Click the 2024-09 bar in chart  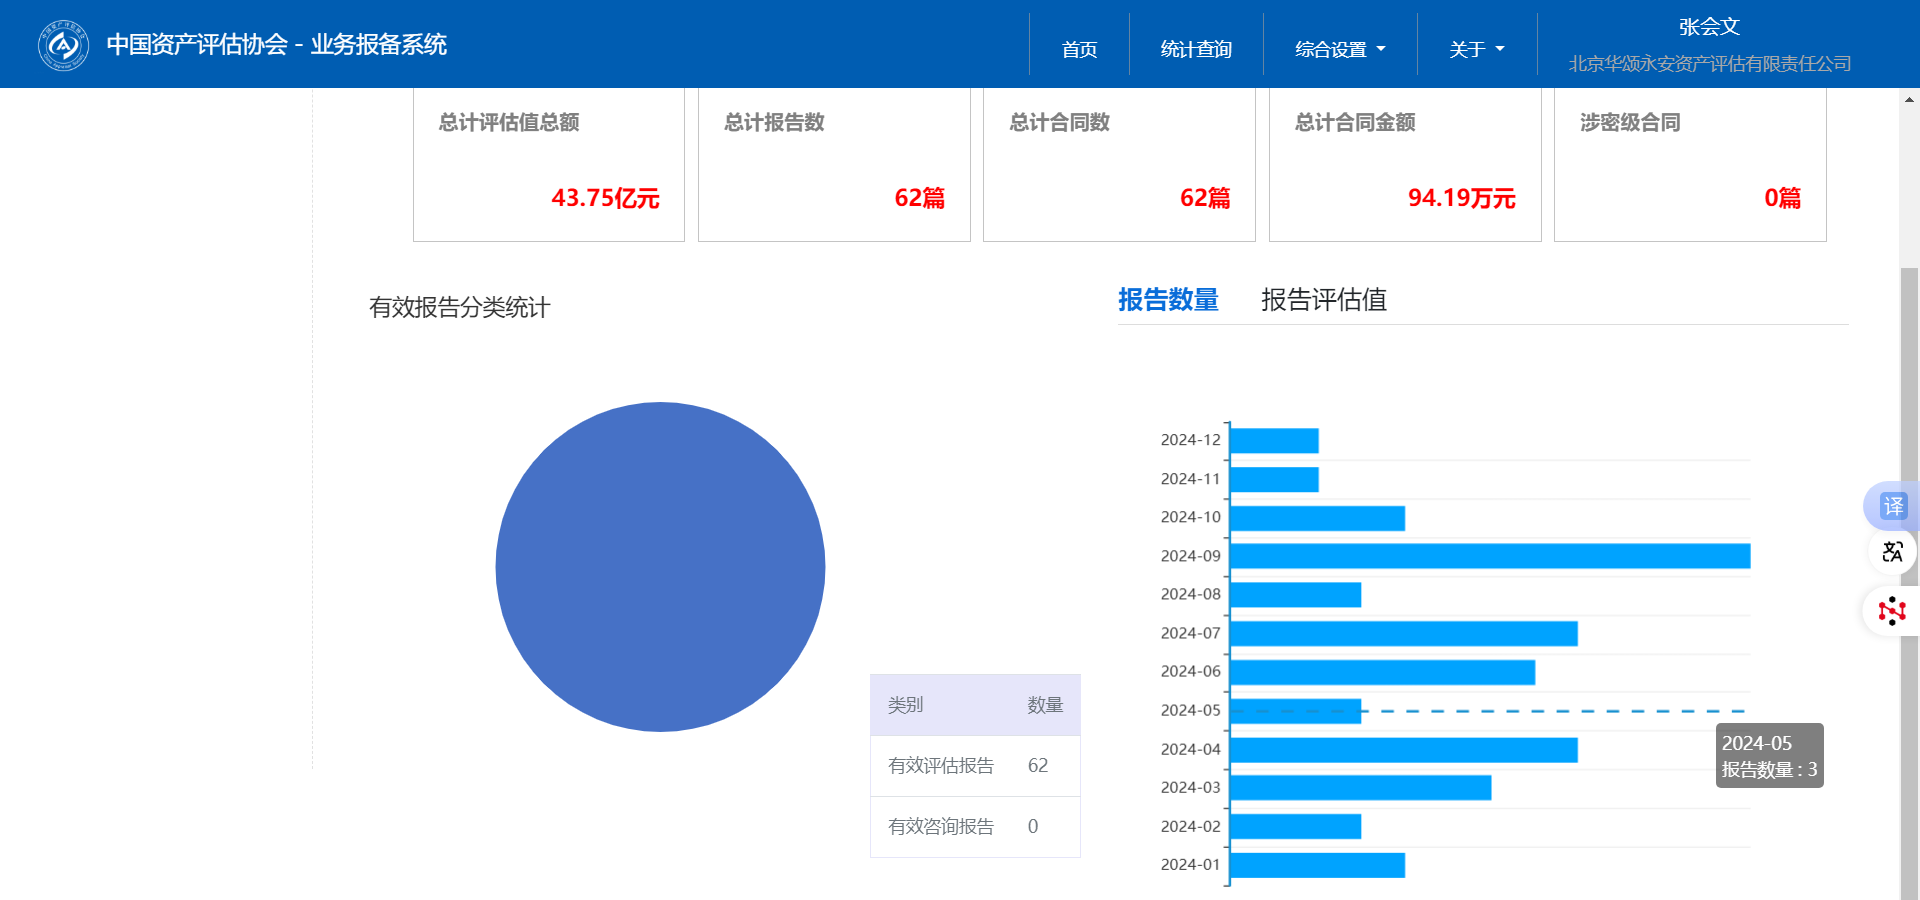[1489, 556]
